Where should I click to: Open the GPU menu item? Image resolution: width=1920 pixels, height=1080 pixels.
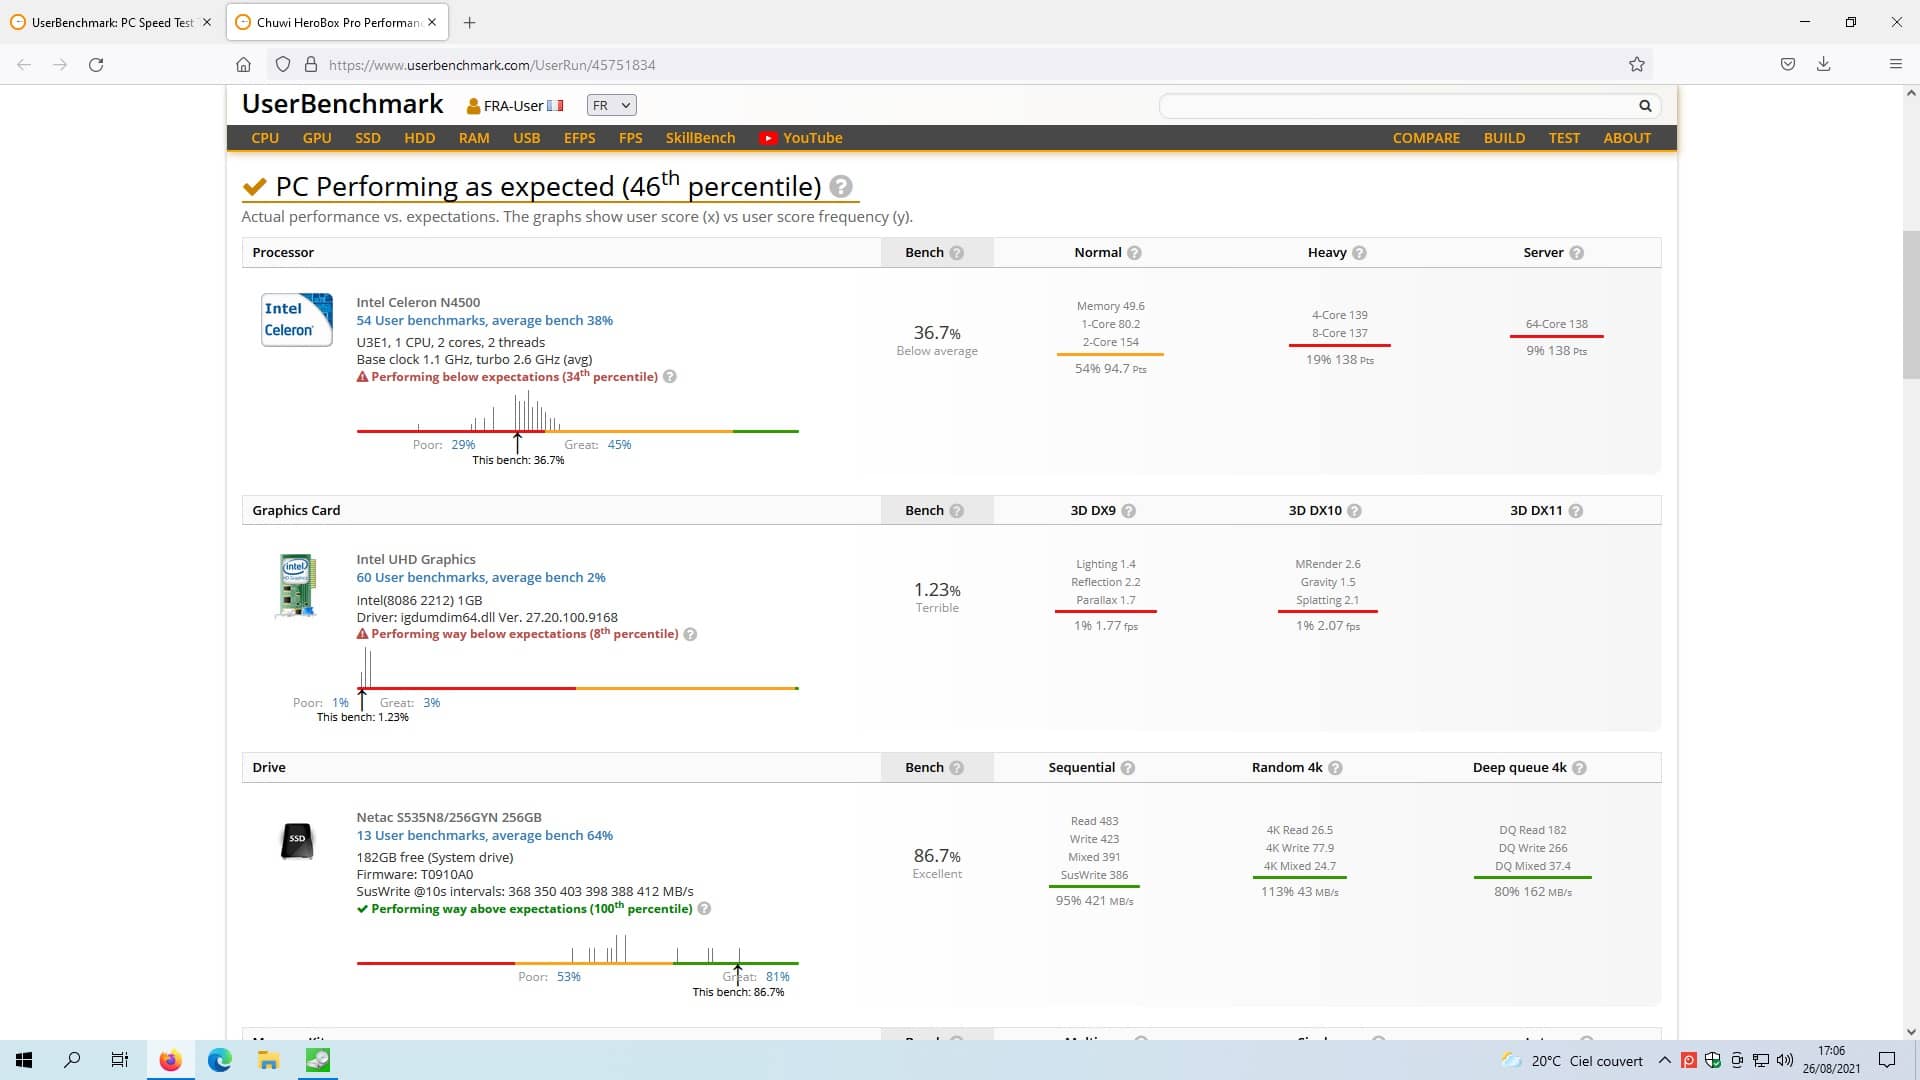(317, 138)
